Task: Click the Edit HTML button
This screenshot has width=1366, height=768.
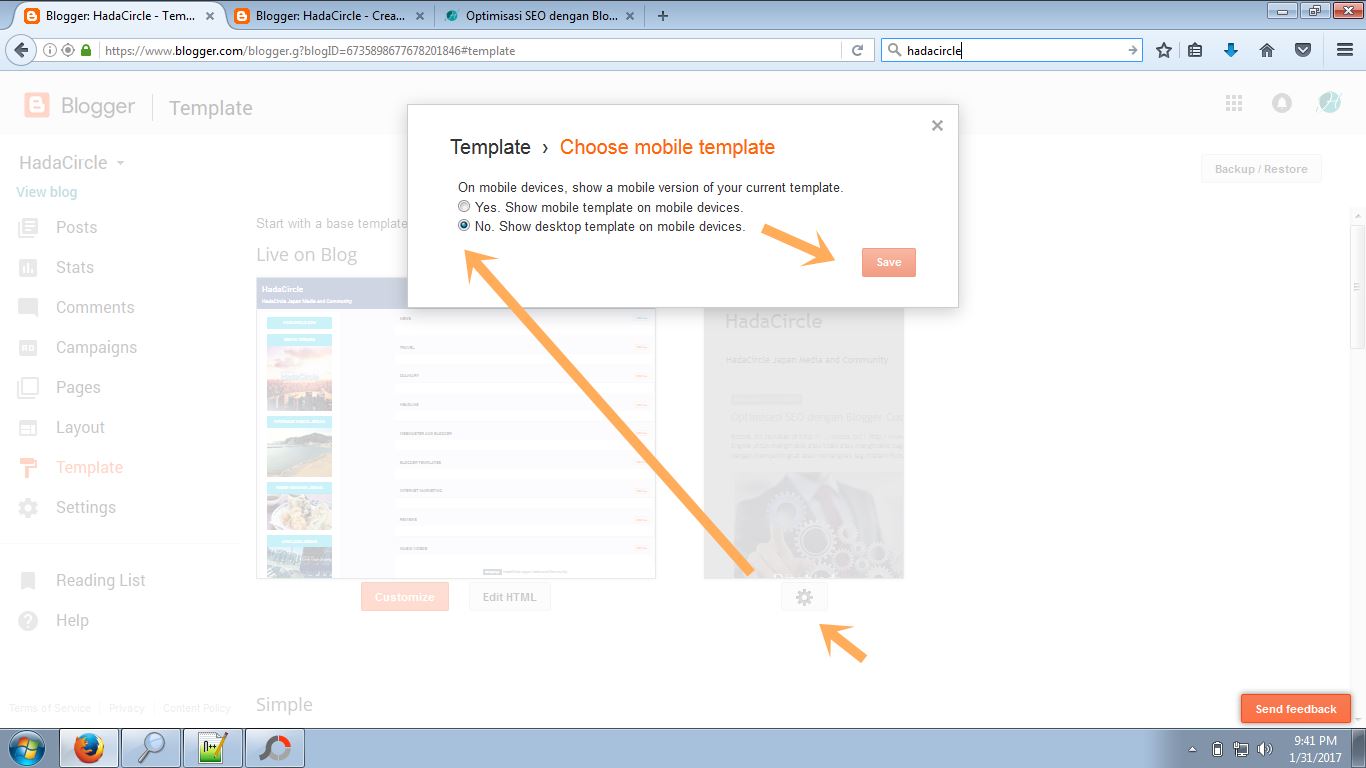Action: 510,597
